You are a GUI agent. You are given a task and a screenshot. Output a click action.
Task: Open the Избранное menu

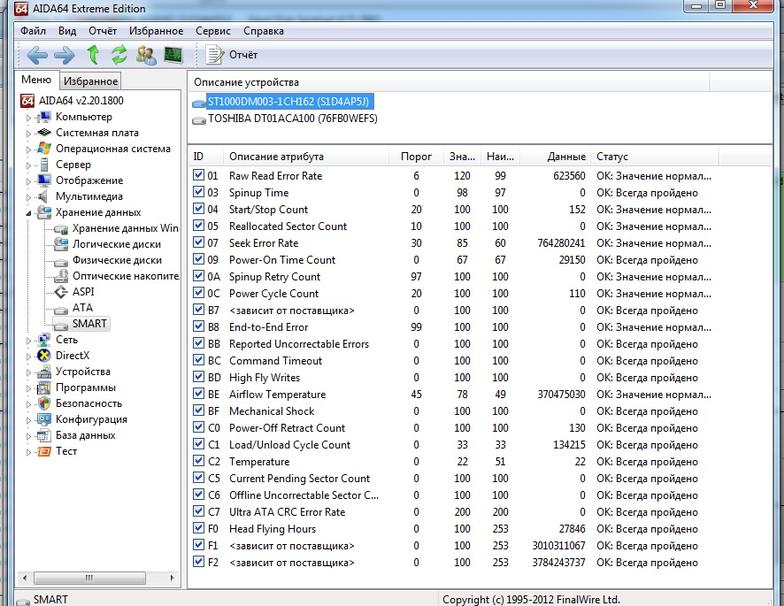tap(156, 31)
